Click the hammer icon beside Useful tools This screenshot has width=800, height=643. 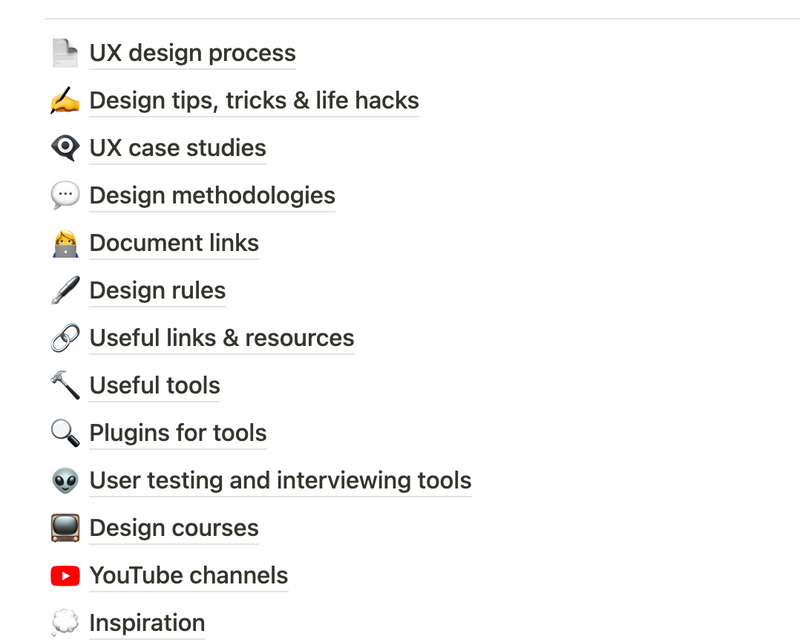tap(65, 385)
